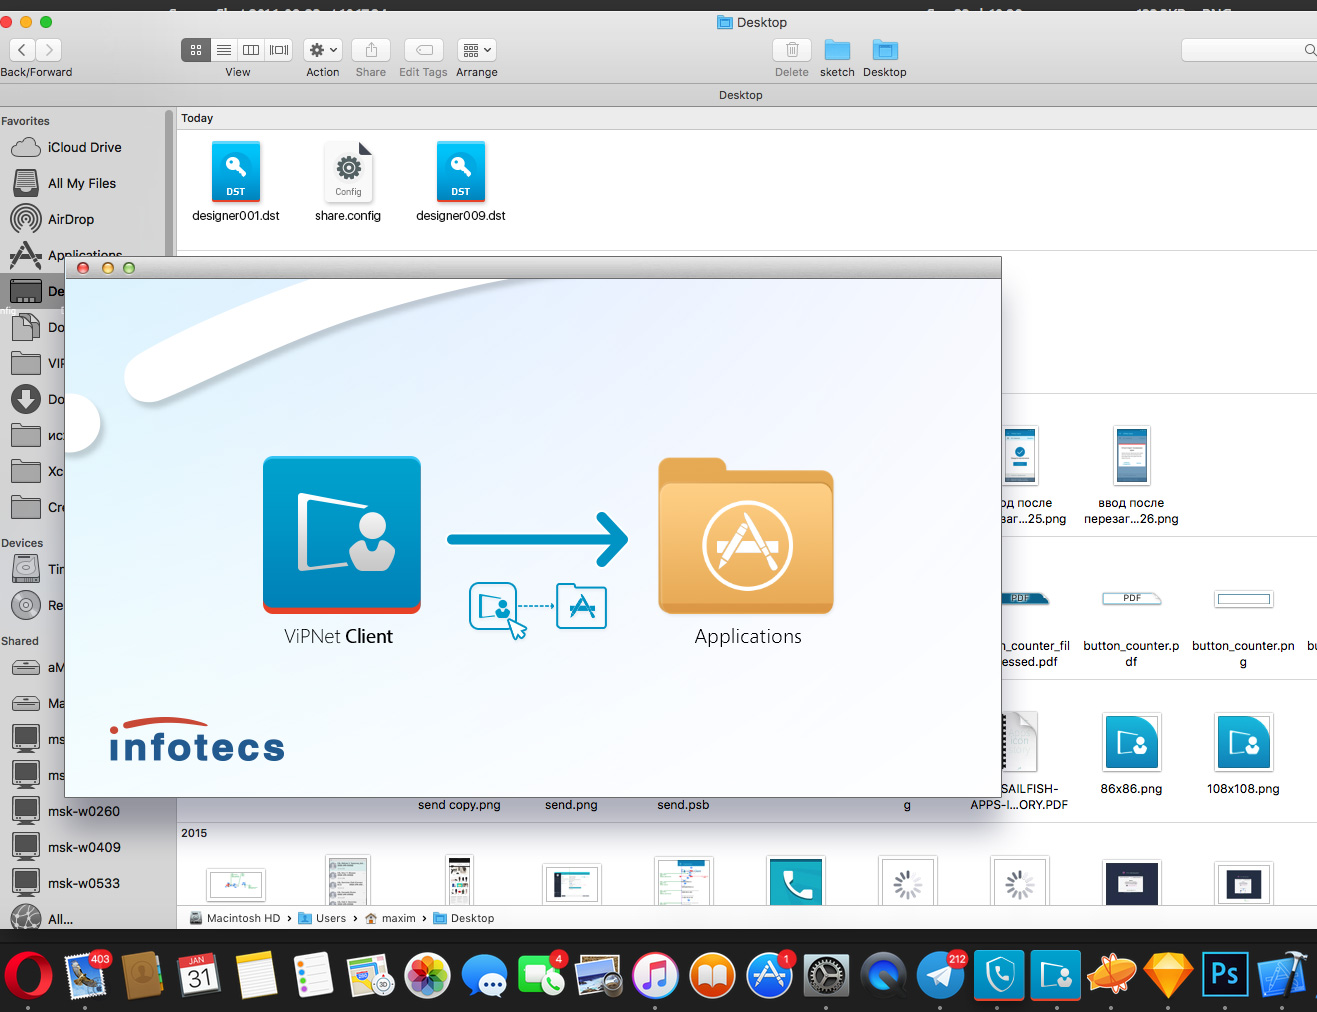The image size is (1317, 1012).
Task: Click Macintosh HD in path bar
Action: point(235,918)
